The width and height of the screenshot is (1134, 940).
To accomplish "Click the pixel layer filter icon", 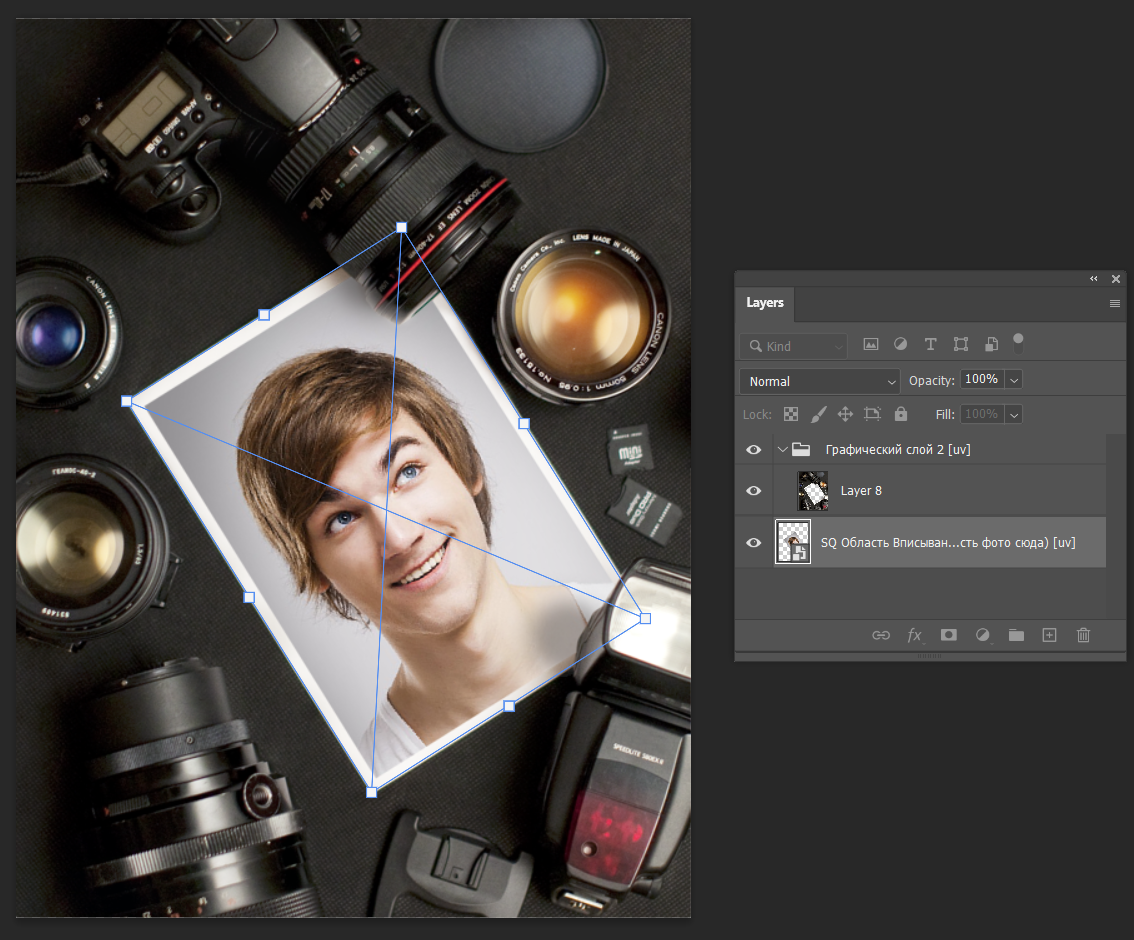I will click(871, 344).
